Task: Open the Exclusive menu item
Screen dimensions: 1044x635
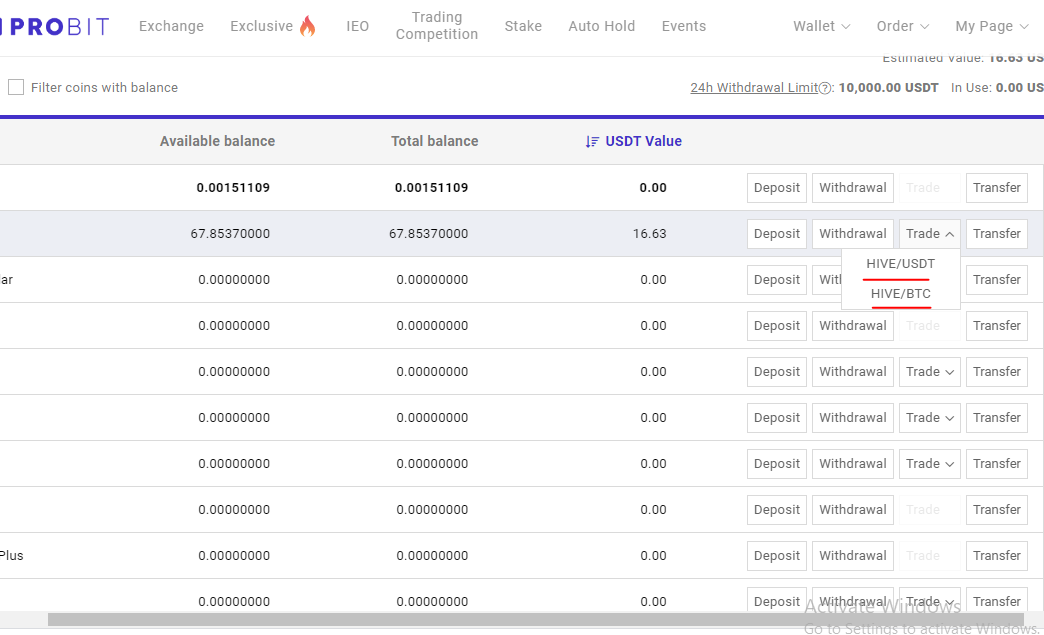Action: pos(262,26)
